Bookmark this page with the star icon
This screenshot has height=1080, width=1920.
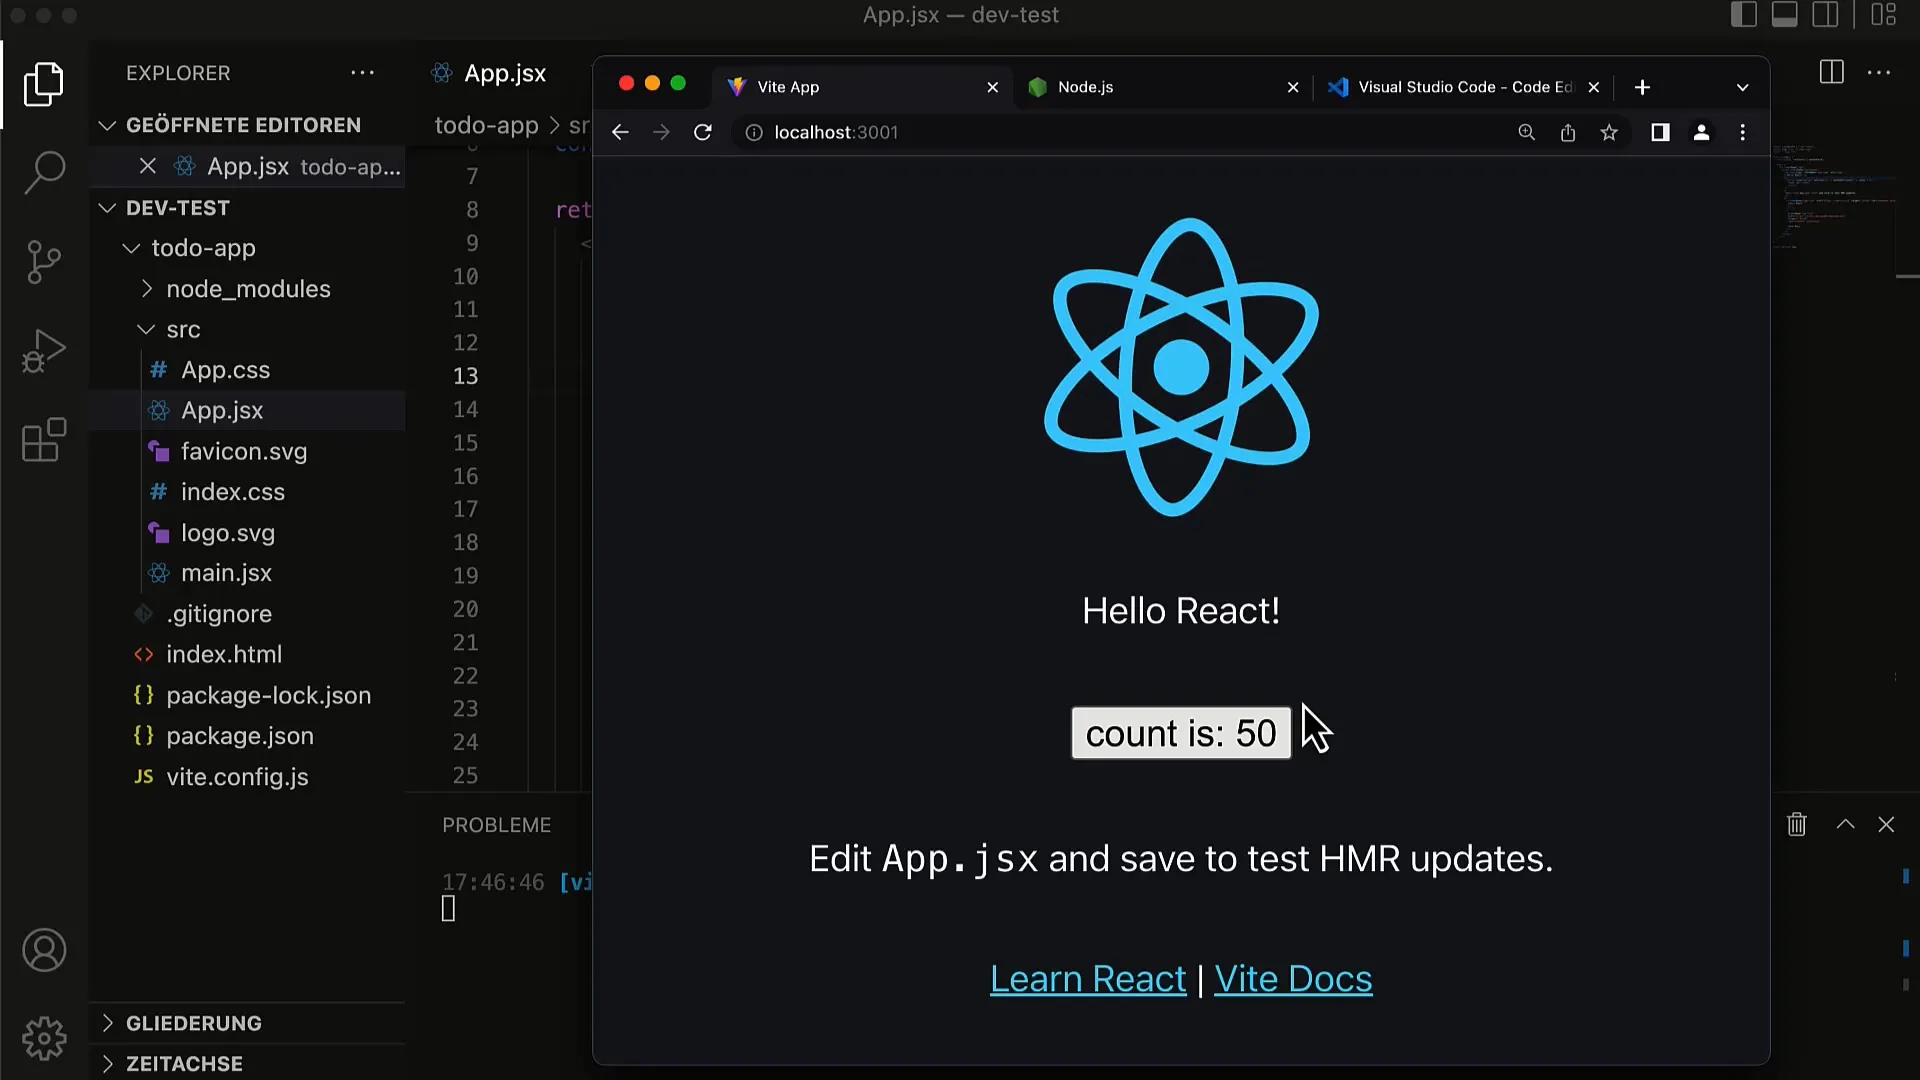pyautogui.click(x=1609, y=132)
